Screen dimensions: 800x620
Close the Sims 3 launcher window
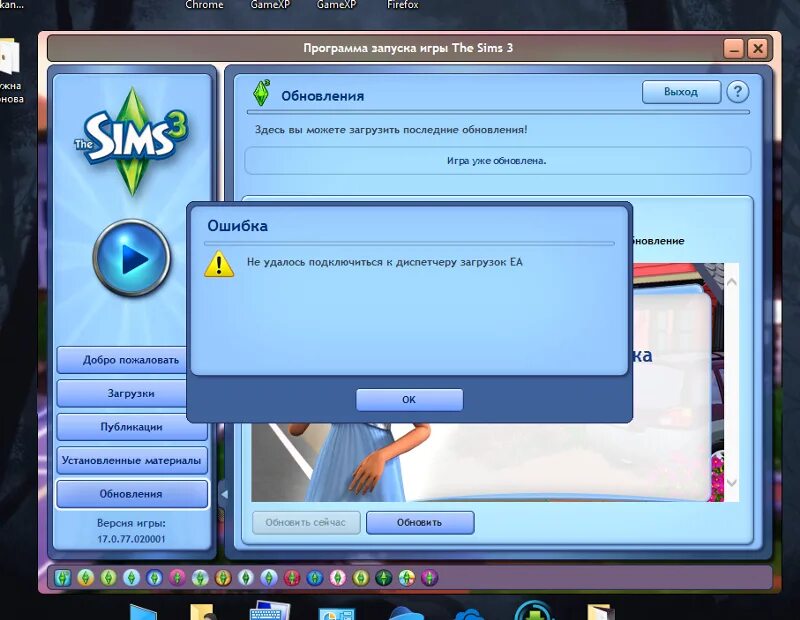coord(758,48)
